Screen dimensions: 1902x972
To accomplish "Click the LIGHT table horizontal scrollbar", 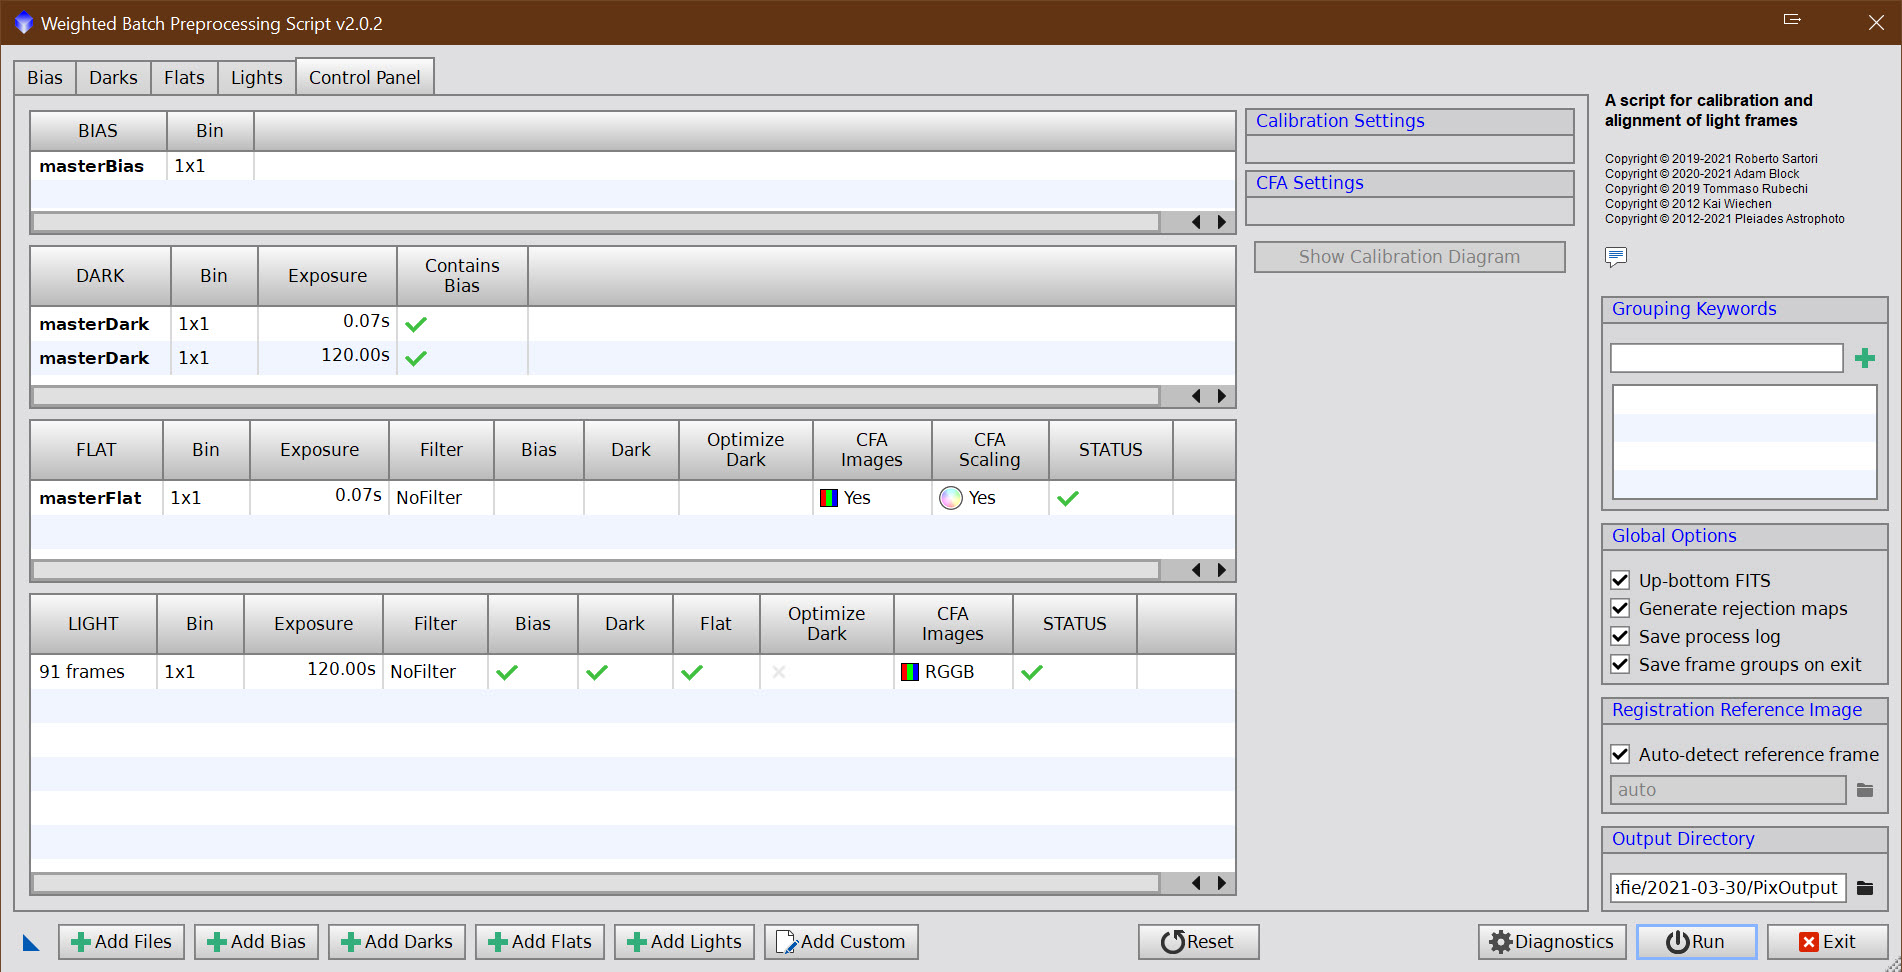I will click(596, 883).
